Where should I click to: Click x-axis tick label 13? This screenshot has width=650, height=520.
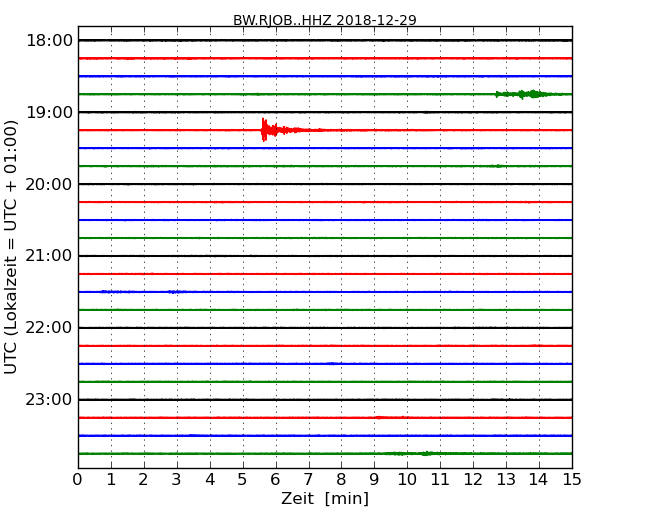click(506, 480)
